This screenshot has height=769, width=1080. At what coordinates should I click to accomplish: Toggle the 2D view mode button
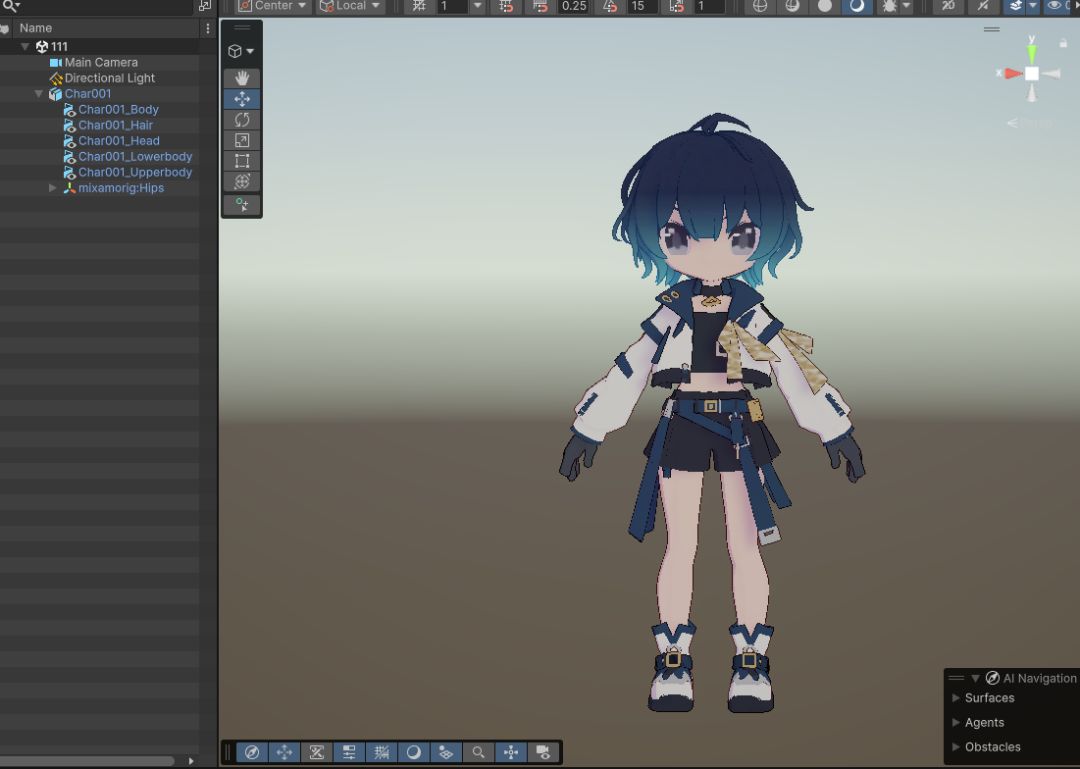click(948, 6)
